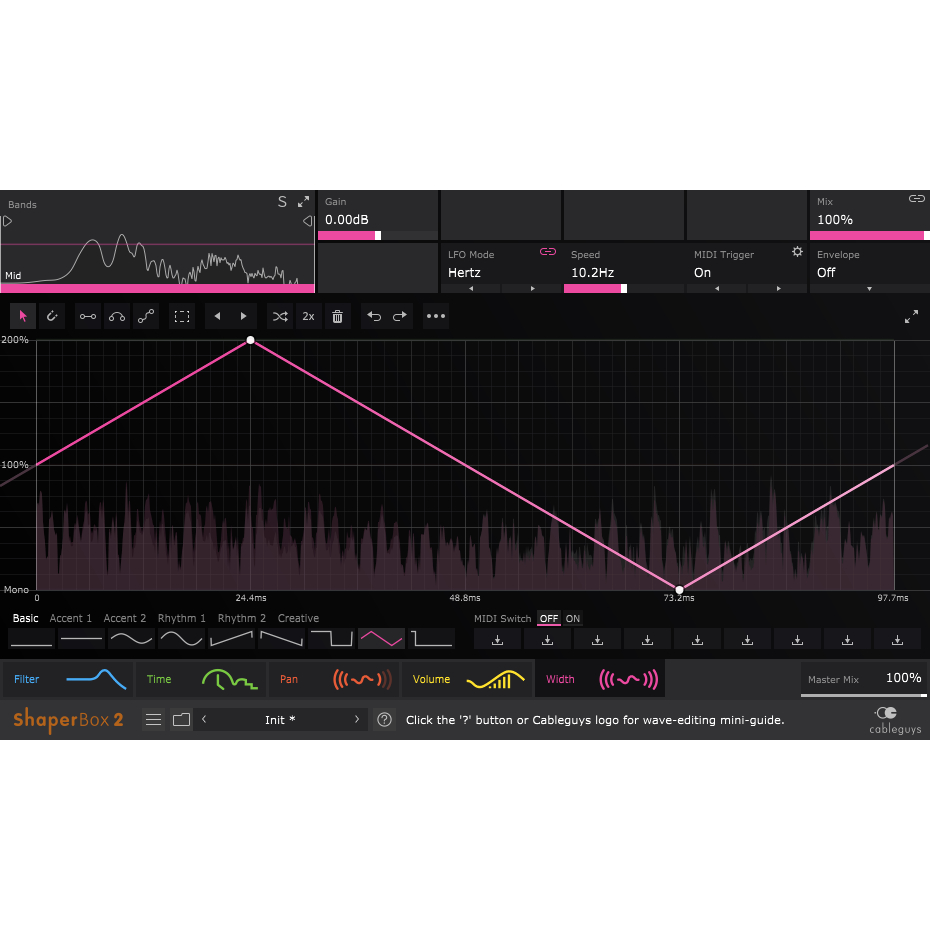Click the '?' help button
The width and height of the screenshot is (930, 930).
(x=384, y=719)
